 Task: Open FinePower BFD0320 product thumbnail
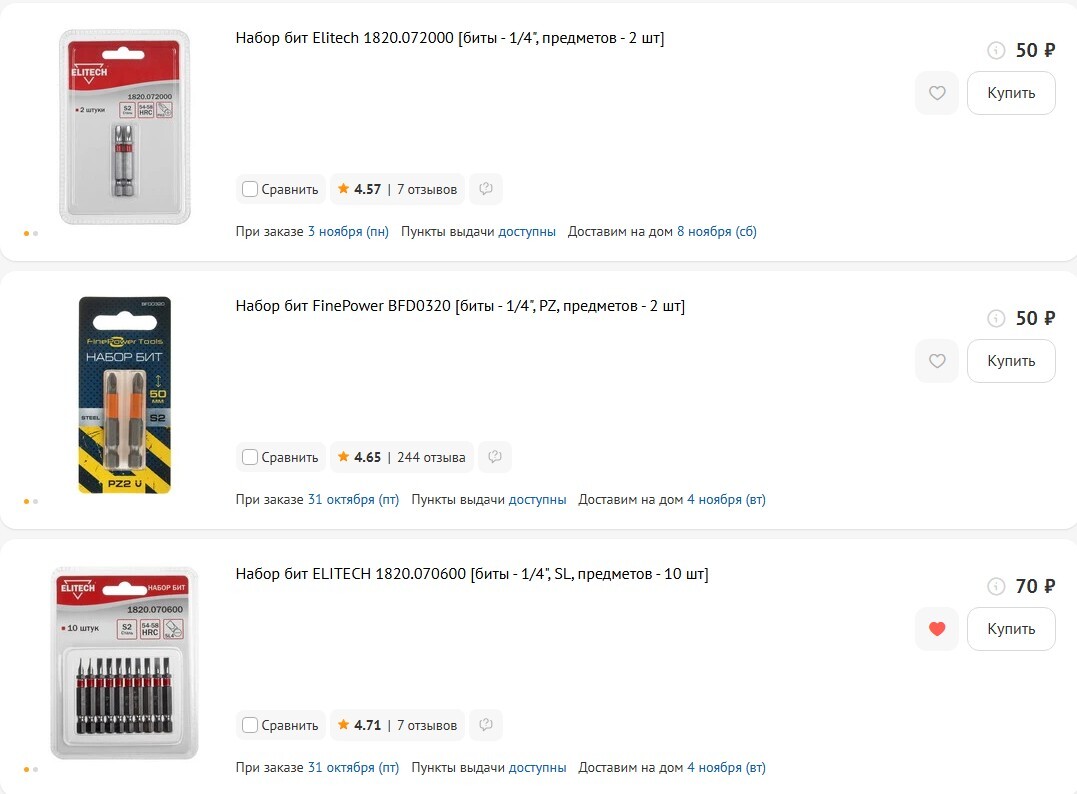(x=124, y=395)
